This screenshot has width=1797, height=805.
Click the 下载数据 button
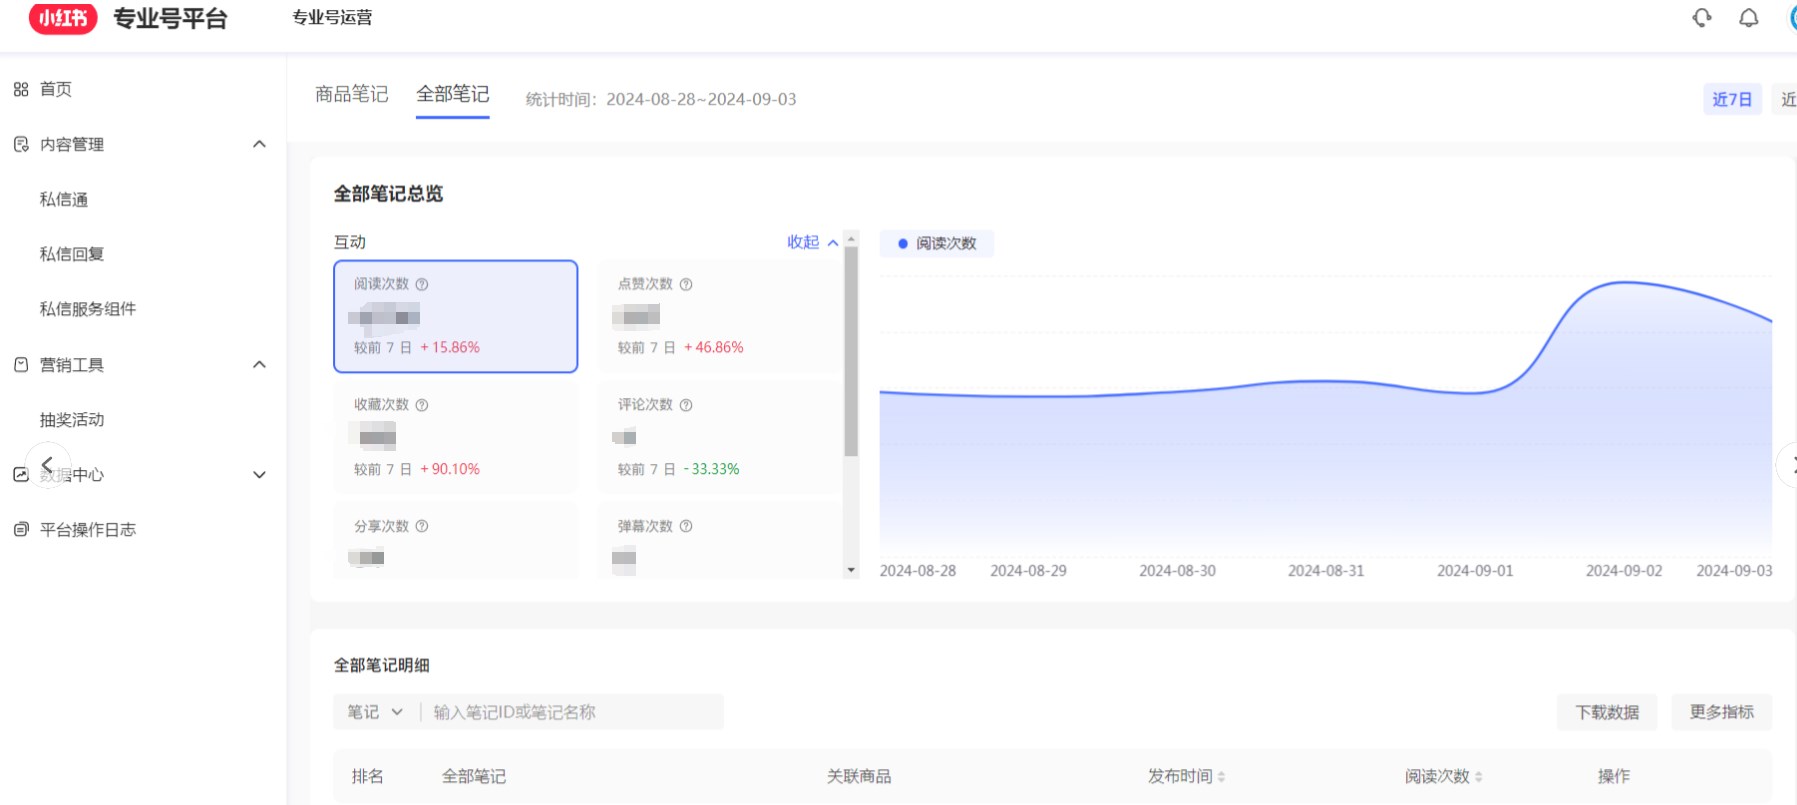[x=1606, y=712]
